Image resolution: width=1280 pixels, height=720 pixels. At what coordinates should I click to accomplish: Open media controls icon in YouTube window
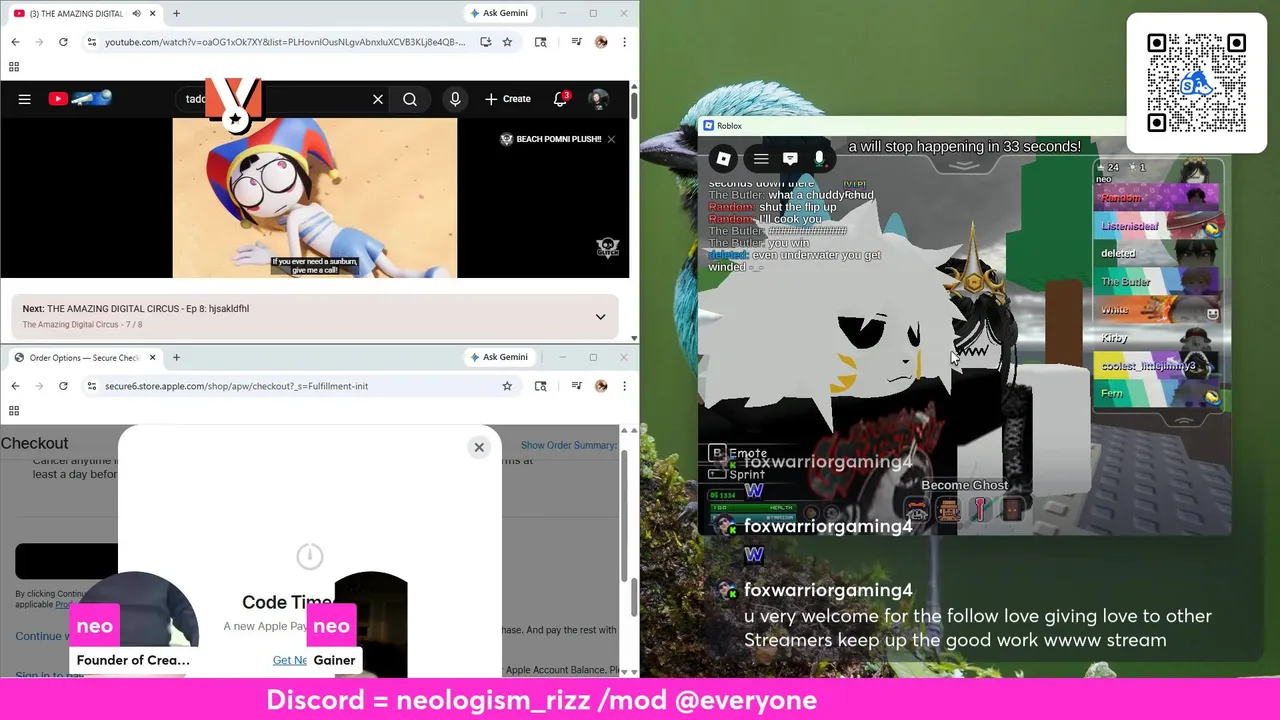pos(577,42)
